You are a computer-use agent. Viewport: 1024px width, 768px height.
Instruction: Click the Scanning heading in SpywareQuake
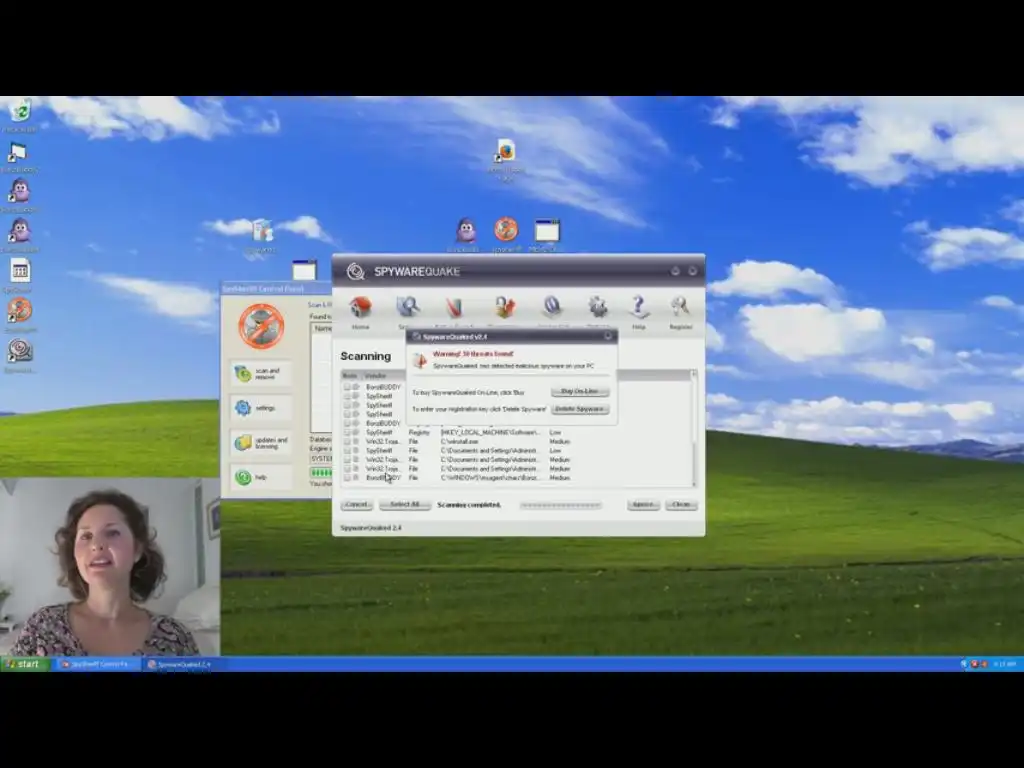[366, 356]
